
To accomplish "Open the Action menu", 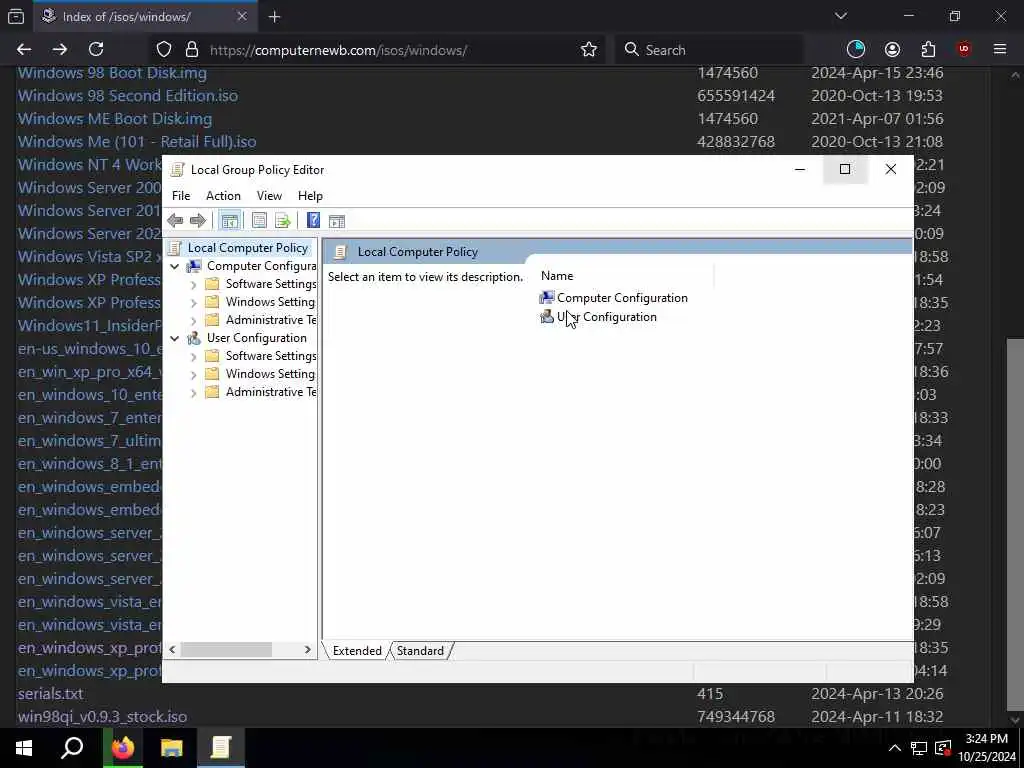I will click(x=223, y=196).
